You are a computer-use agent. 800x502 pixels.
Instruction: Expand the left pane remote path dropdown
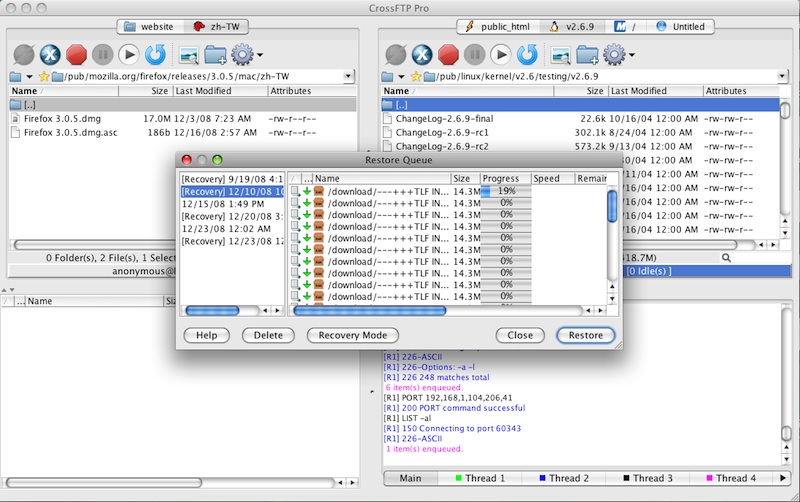click(347, 76)
